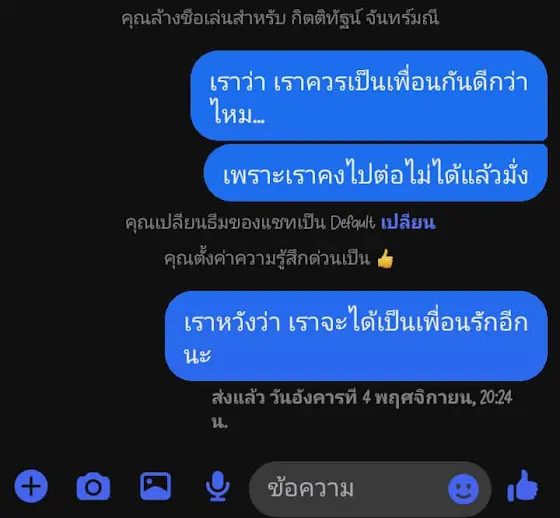Open the emoji picker smiley face
Viewport: 560px width, 518px height.
click(463, 489)
